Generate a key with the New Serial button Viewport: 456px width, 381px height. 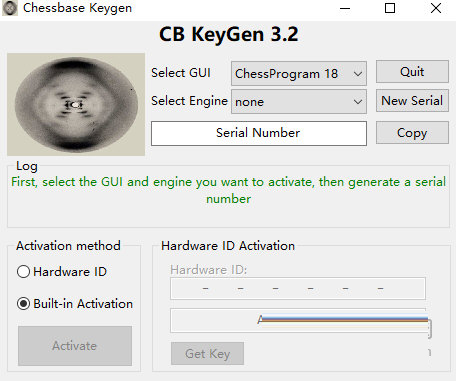(x=412, y=100)
